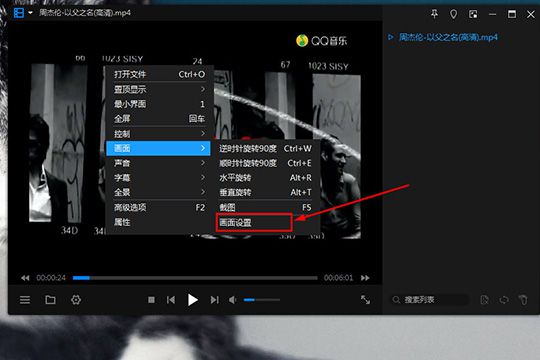Open 属性 from the context menu
Image resolution: width=540 pixels, height=360 pixels.
coord(158,222)
